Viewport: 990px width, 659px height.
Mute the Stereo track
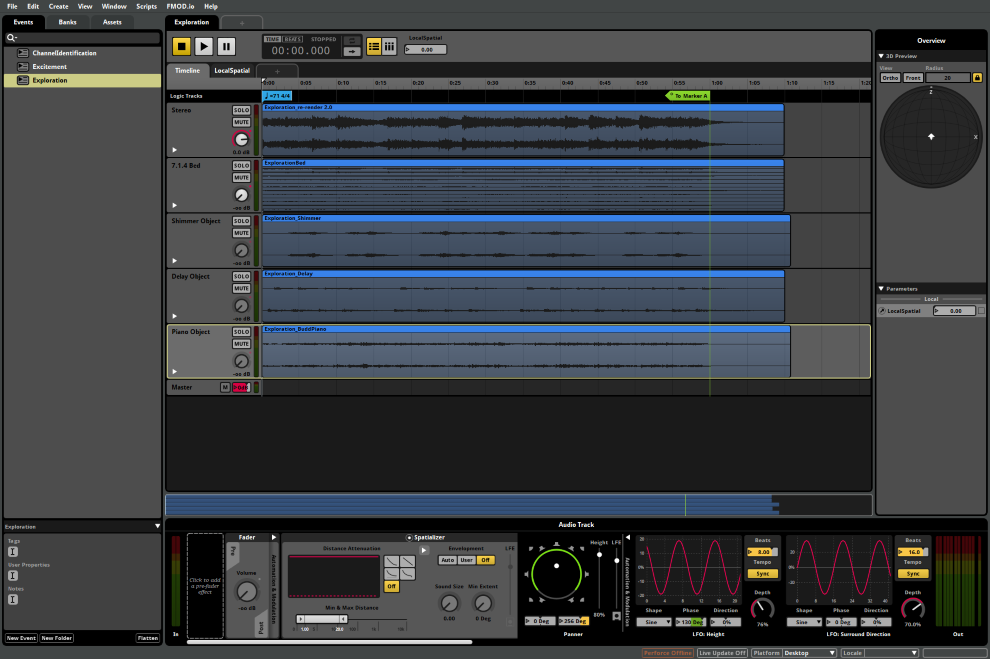click(241, 122)
